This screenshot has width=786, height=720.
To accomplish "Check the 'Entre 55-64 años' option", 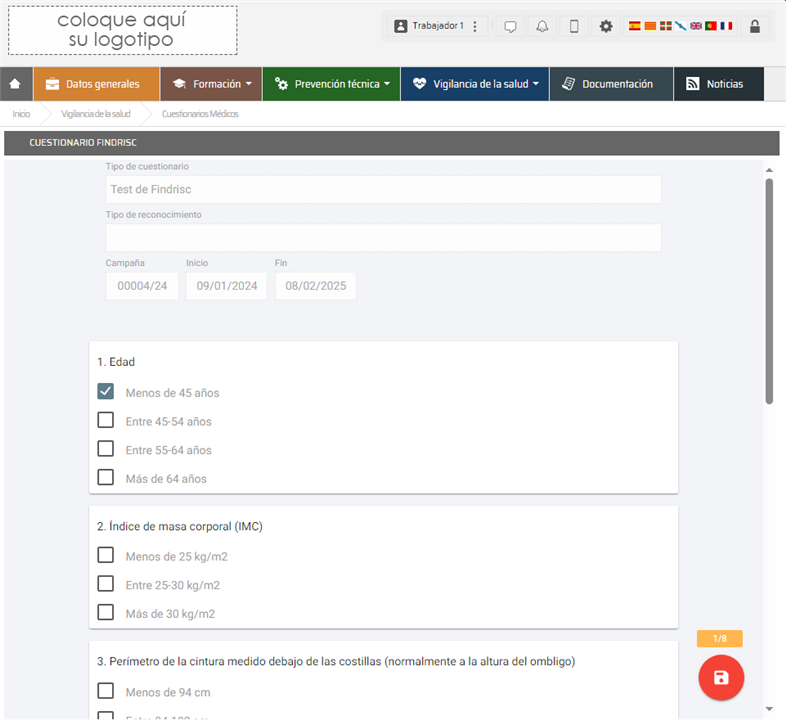I will pos(106,449).
